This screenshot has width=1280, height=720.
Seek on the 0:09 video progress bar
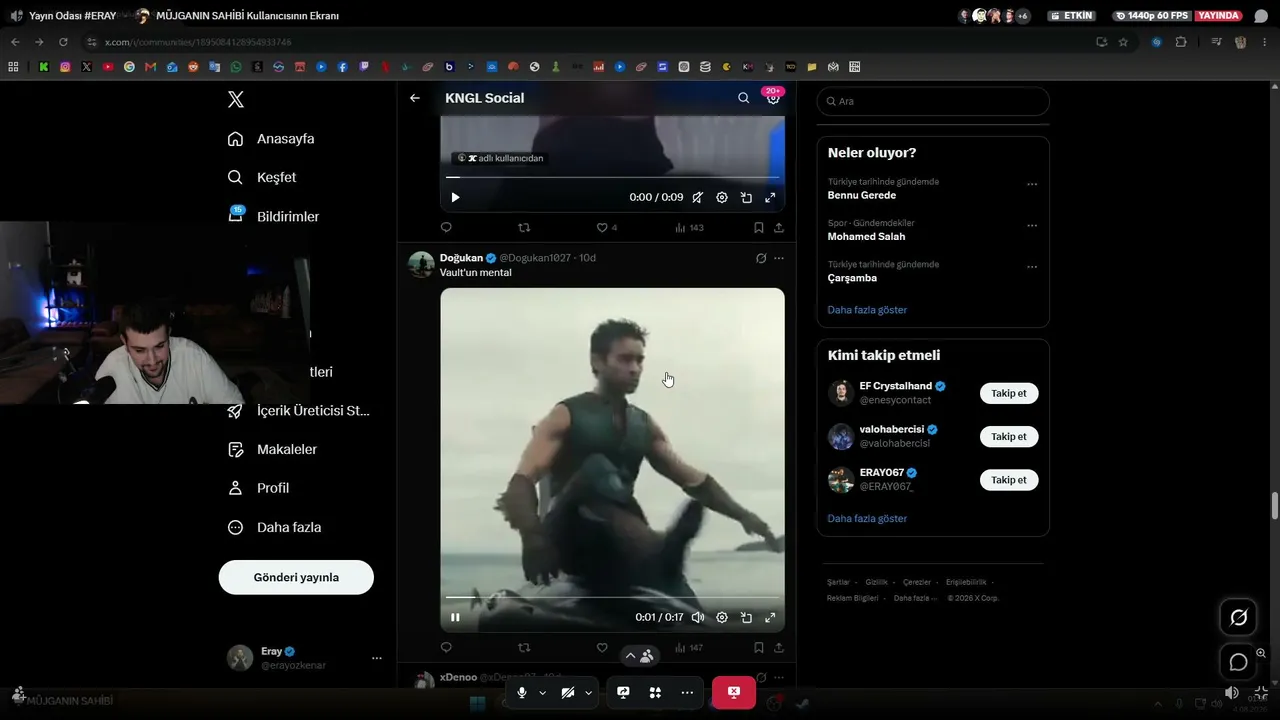(x=612, y=177)
